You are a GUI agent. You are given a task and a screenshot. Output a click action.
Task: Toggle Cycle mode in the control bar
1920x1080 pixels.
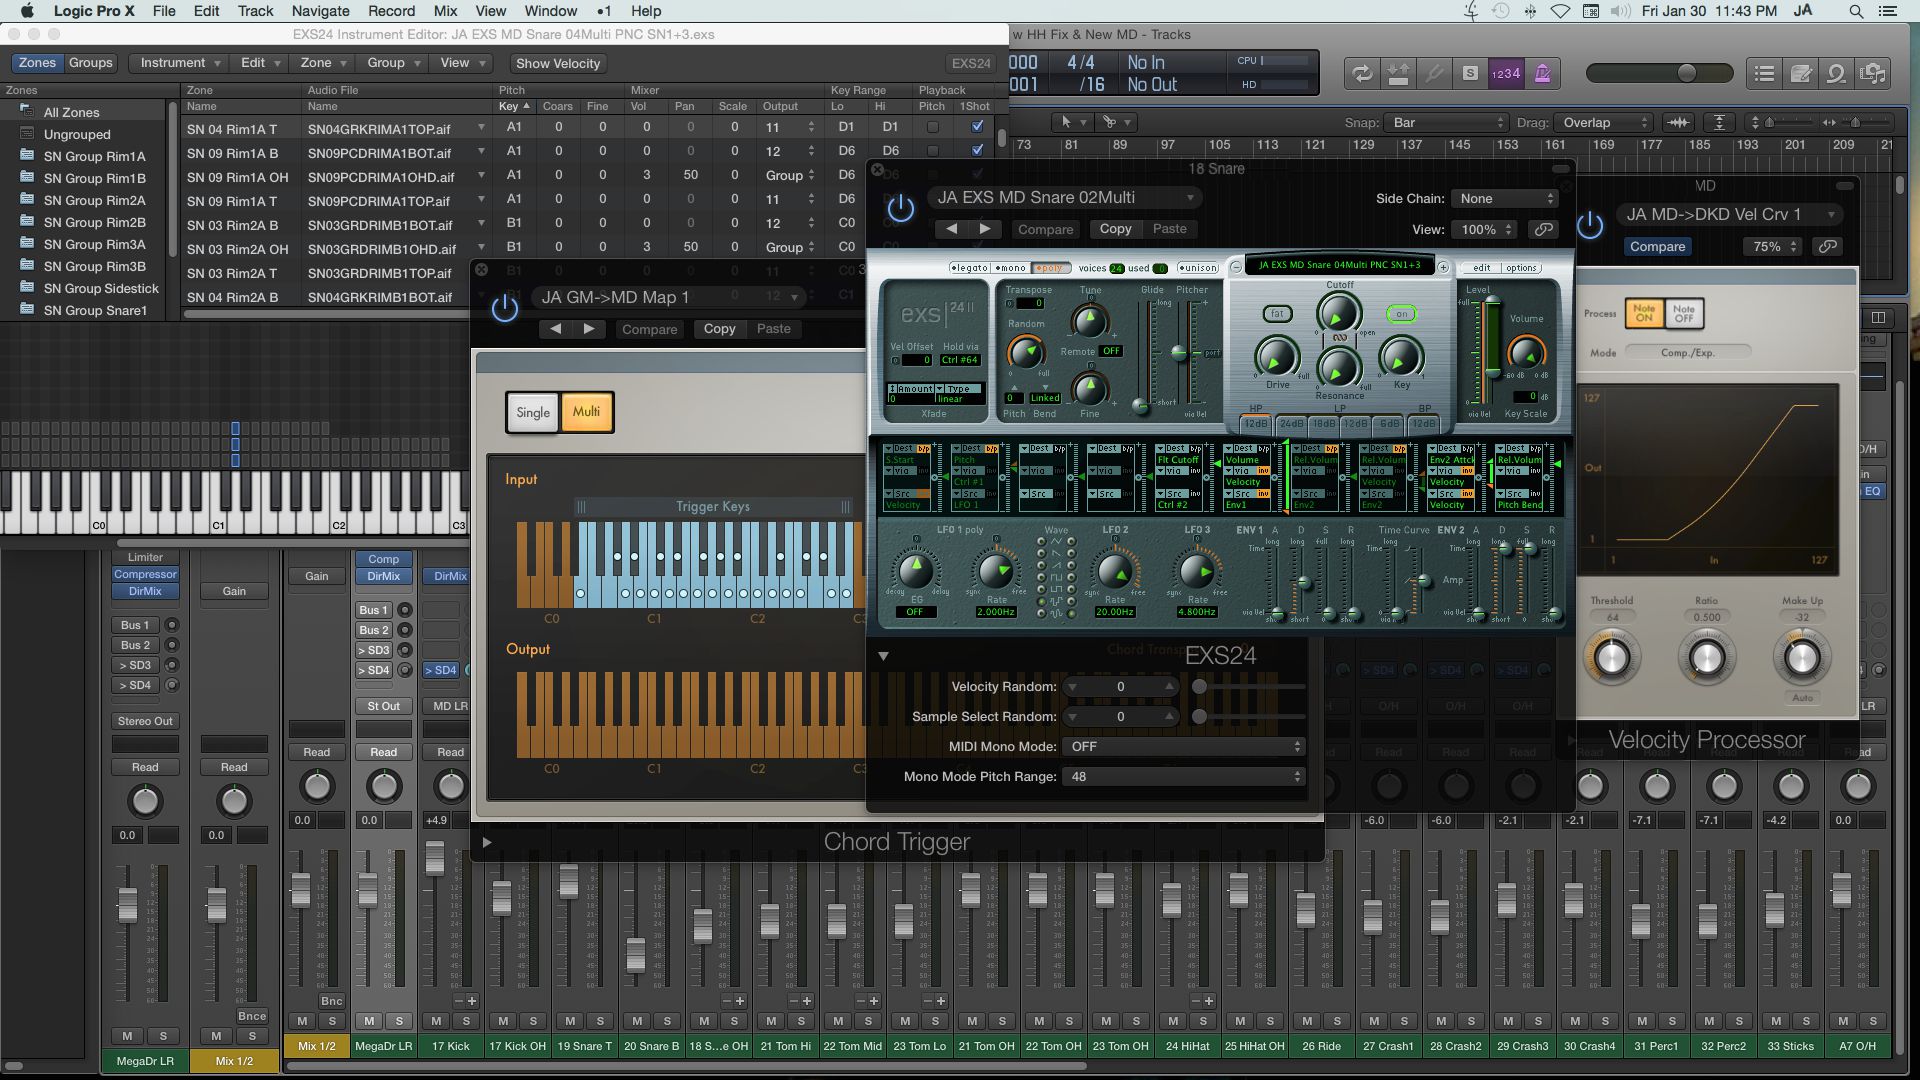pos(1362,73)
